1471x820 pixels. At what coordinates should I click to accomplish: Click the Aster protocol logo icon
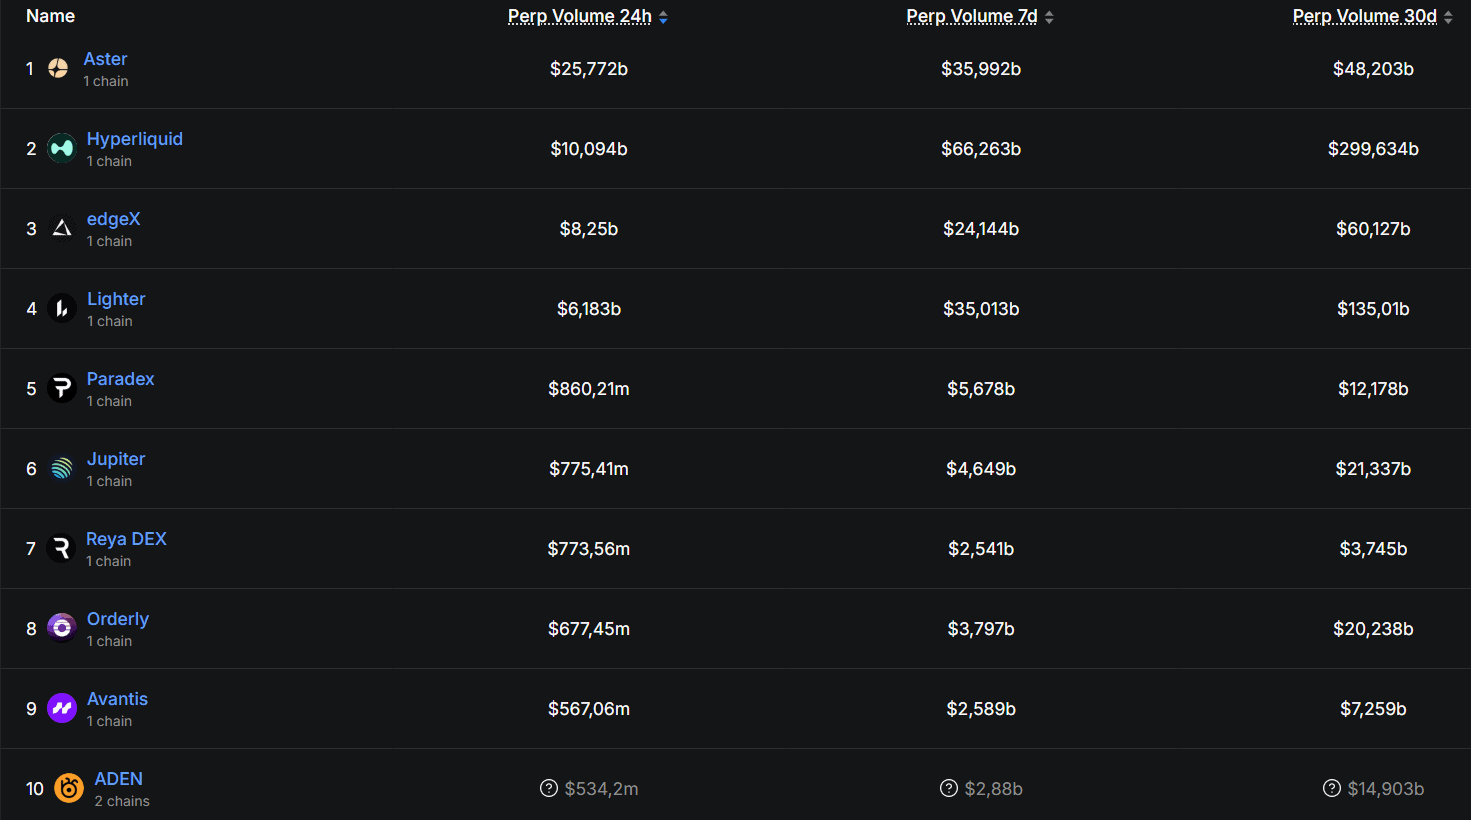[x=58, y=68]
